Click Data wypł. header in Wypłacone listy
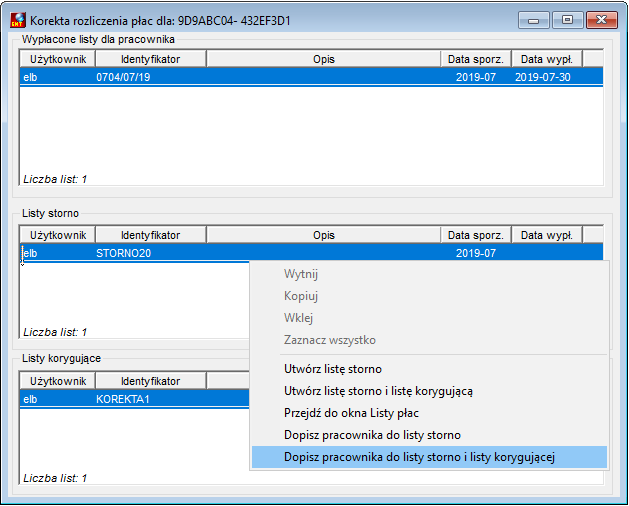The height and width of the screenshot is (506, 629). (x=547, y=59)
